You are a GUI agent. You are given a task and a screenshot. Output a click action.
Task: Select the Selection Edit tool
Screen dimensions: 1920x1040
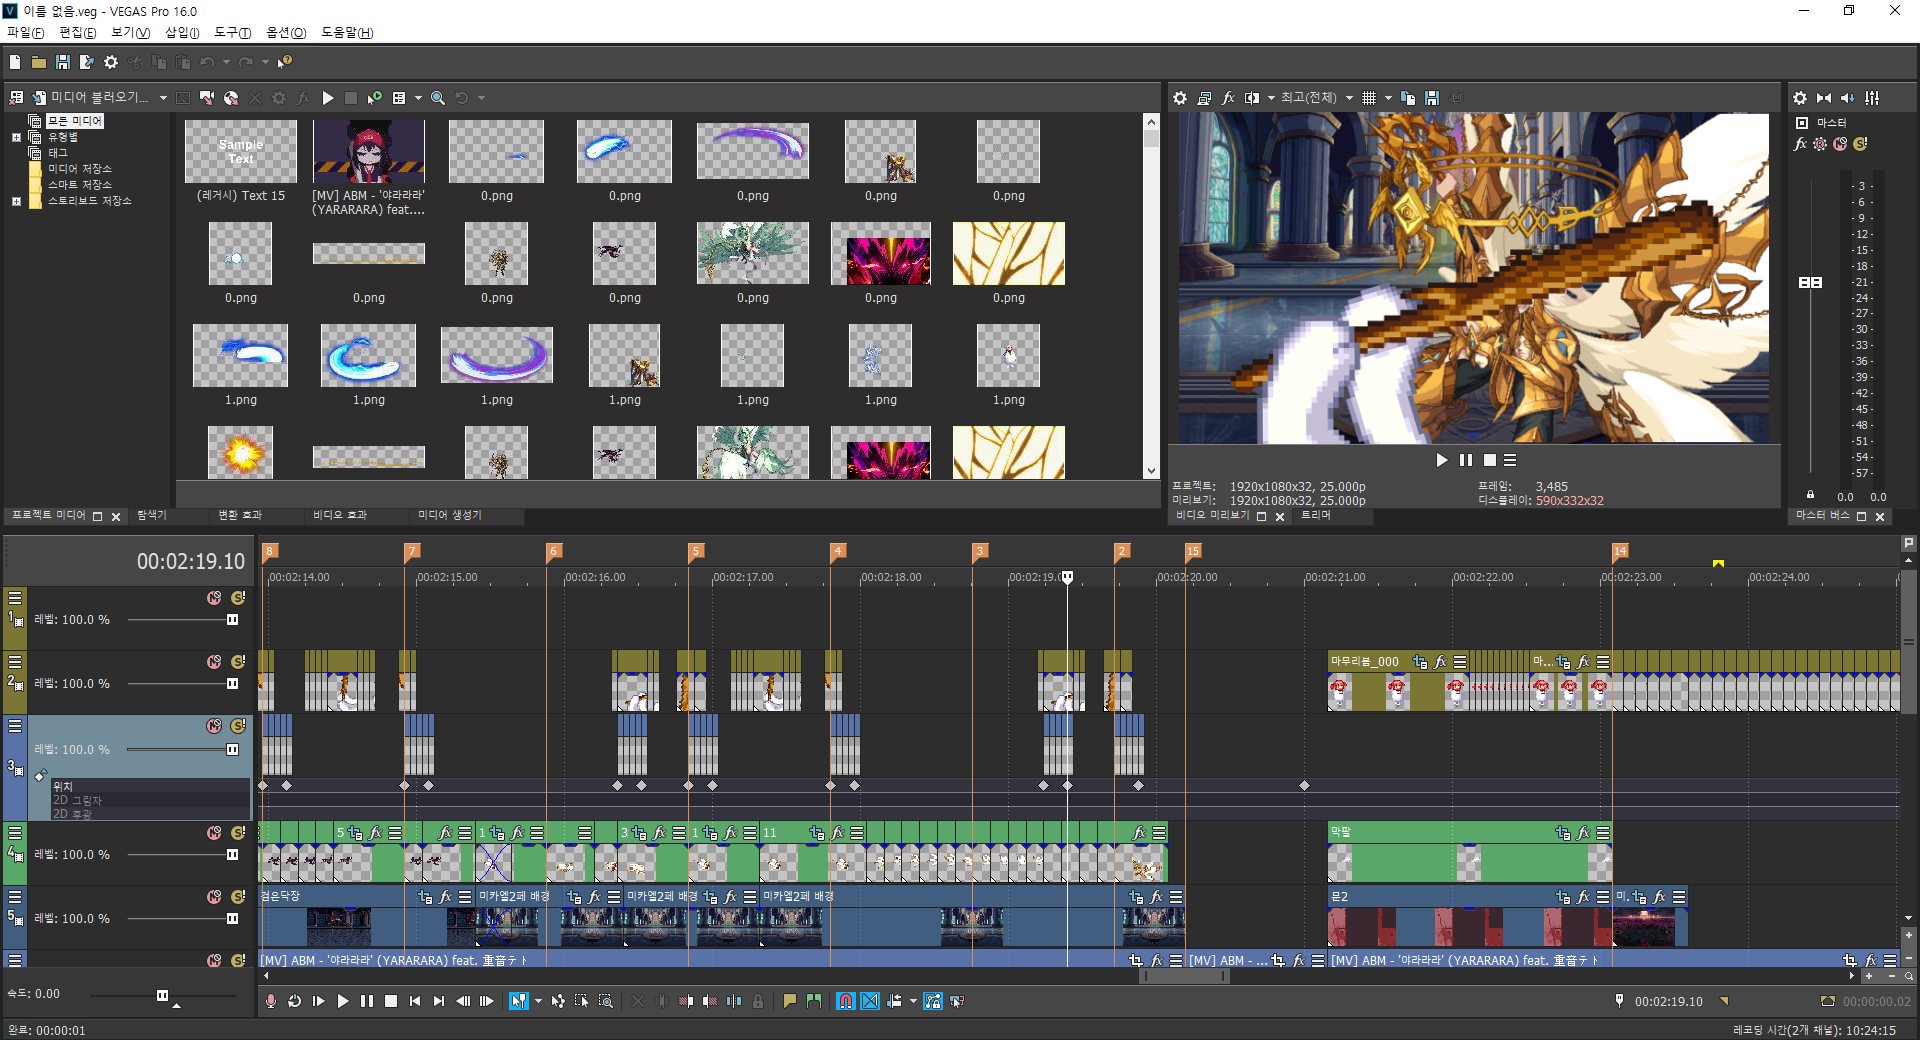pos(582,1001)
